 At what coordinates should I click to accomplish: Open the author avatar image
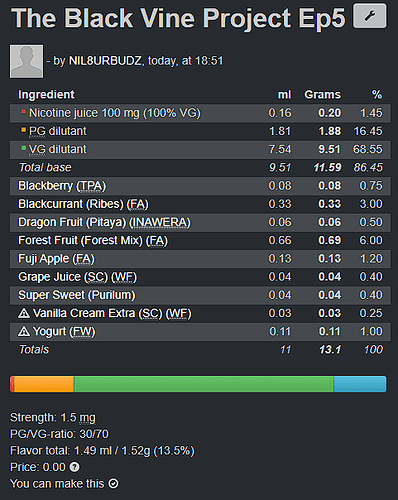coord(26,61)
